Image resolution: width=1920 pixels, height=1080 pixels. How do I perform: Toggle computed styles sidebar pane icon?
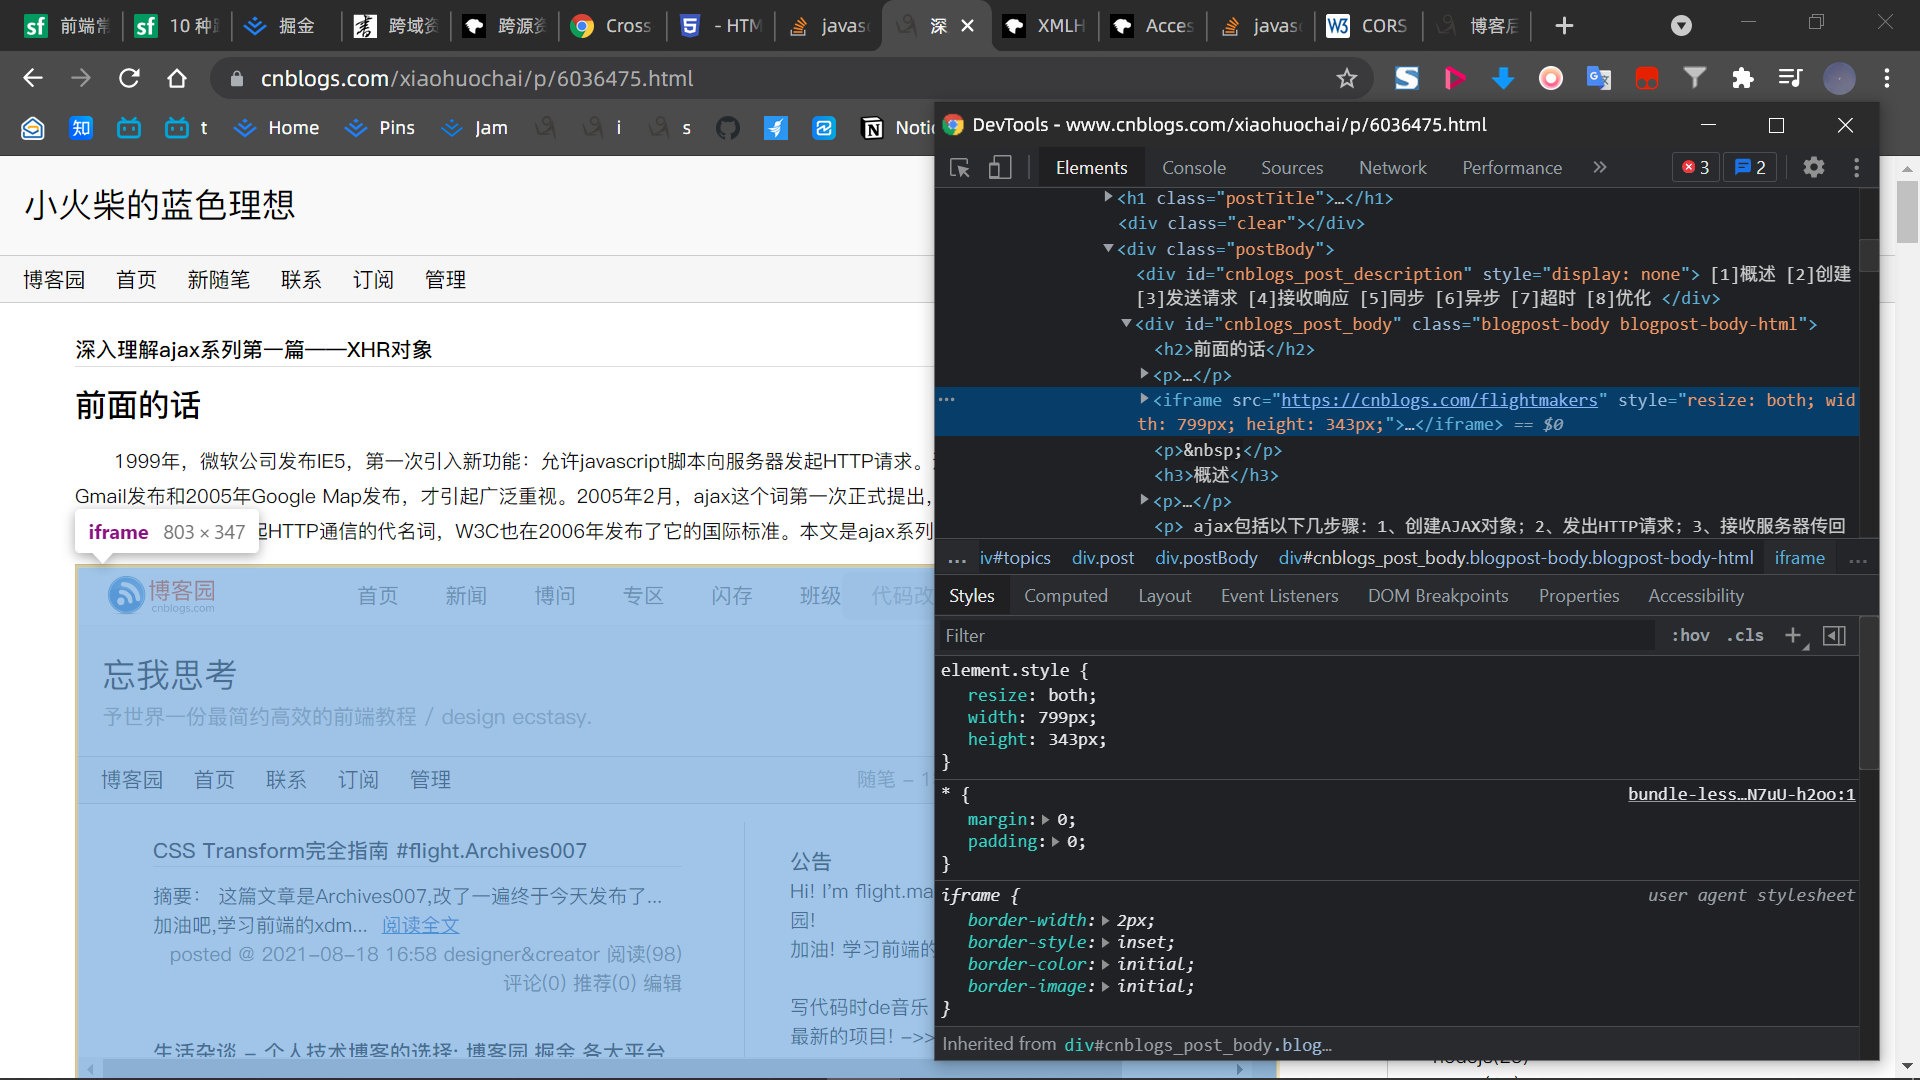click(1834, 636)
